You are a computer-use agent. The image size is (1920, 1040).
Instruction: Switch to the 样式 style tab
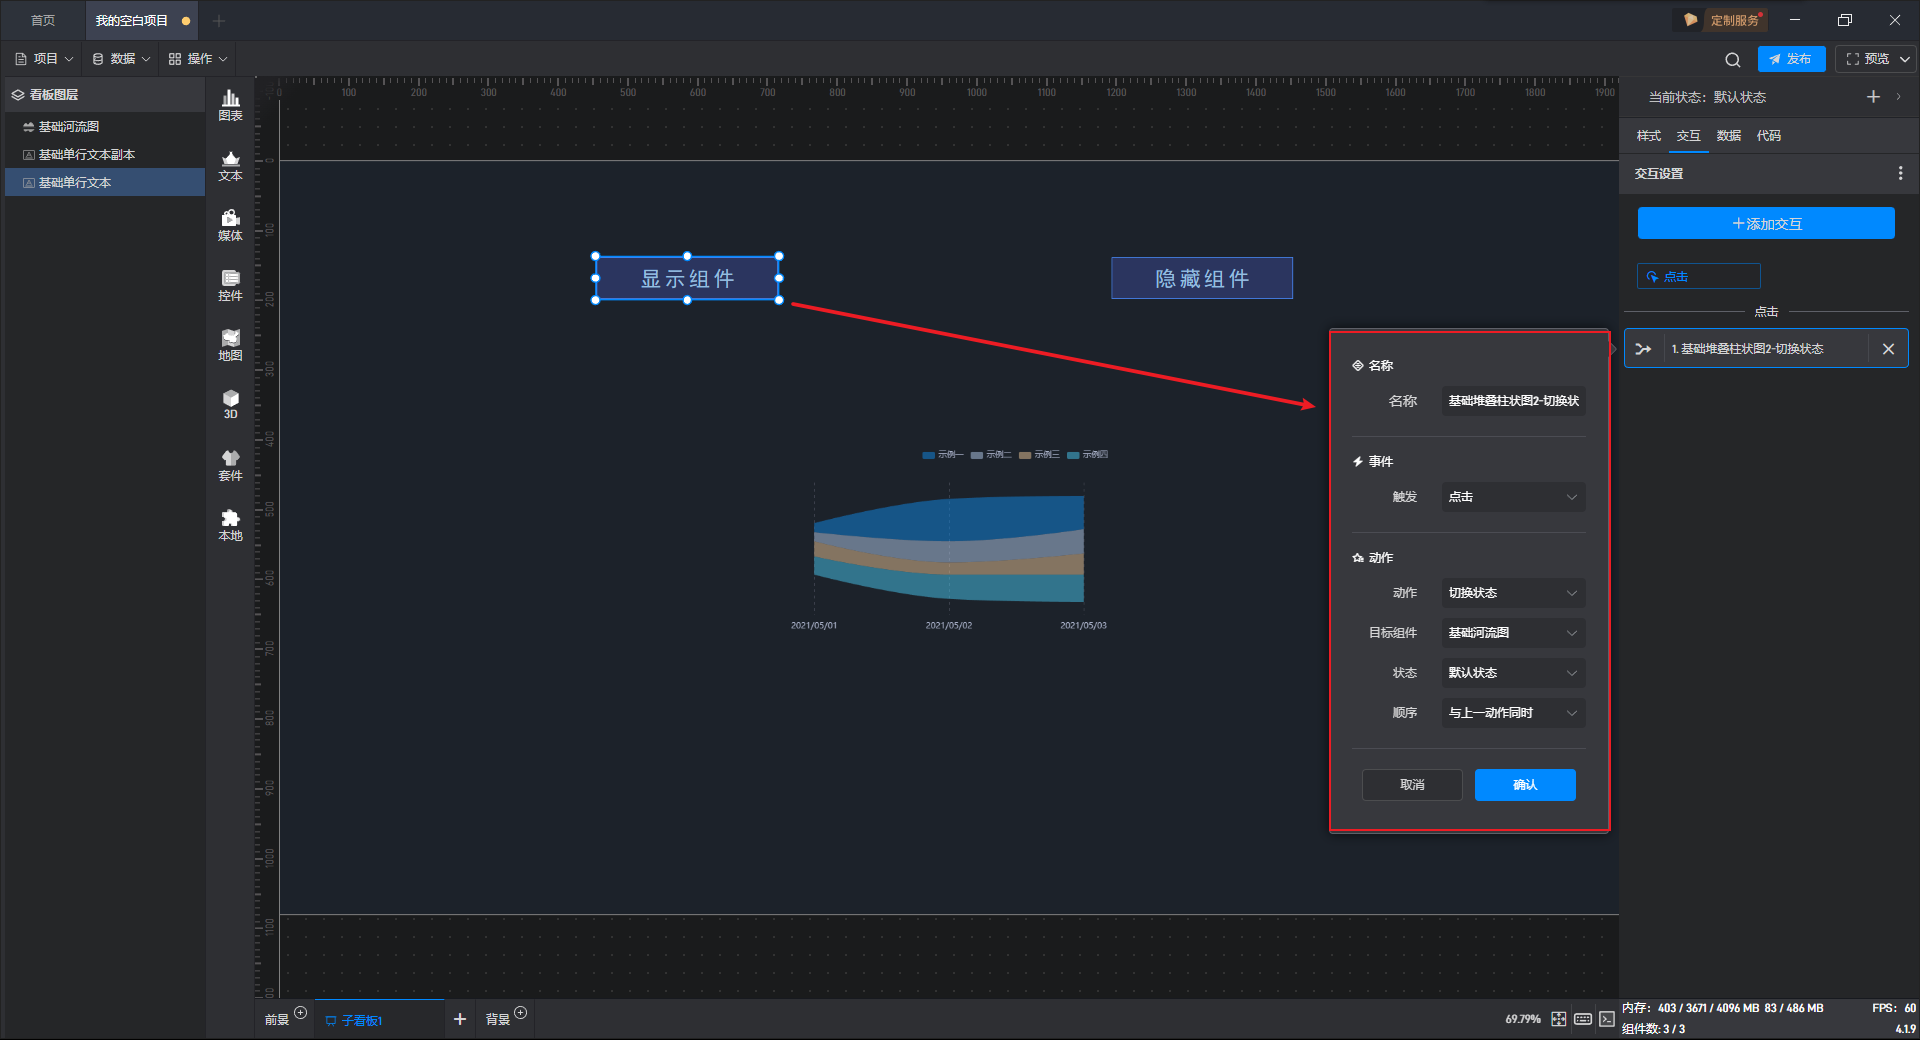[1648, 136]
